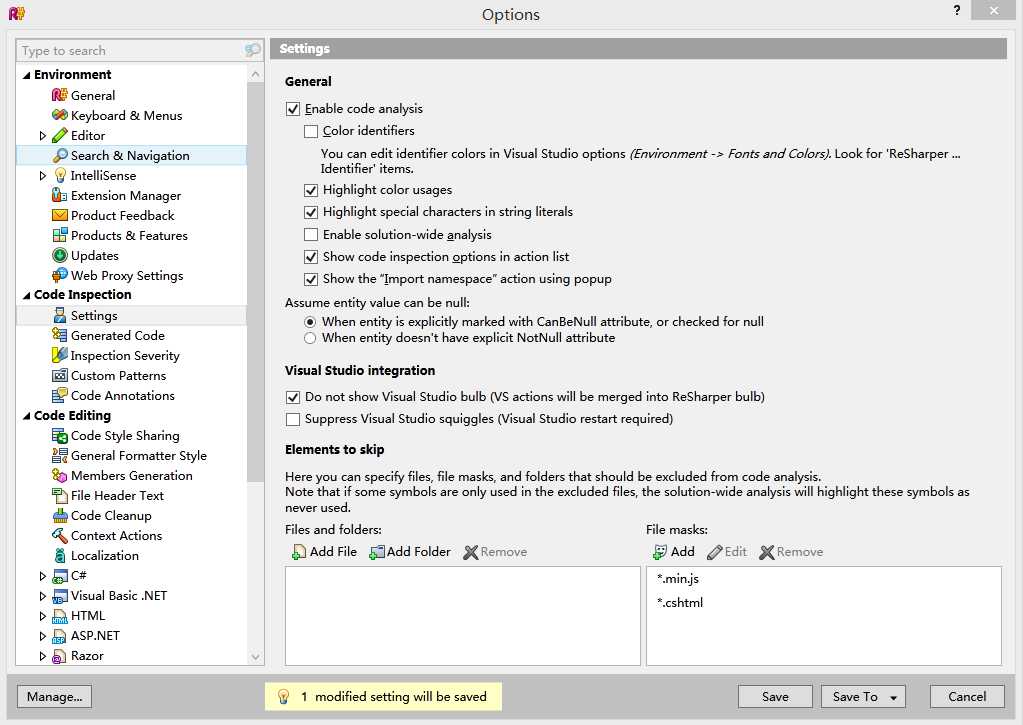Click the Code Annotations icon

[x=59, y=395]
